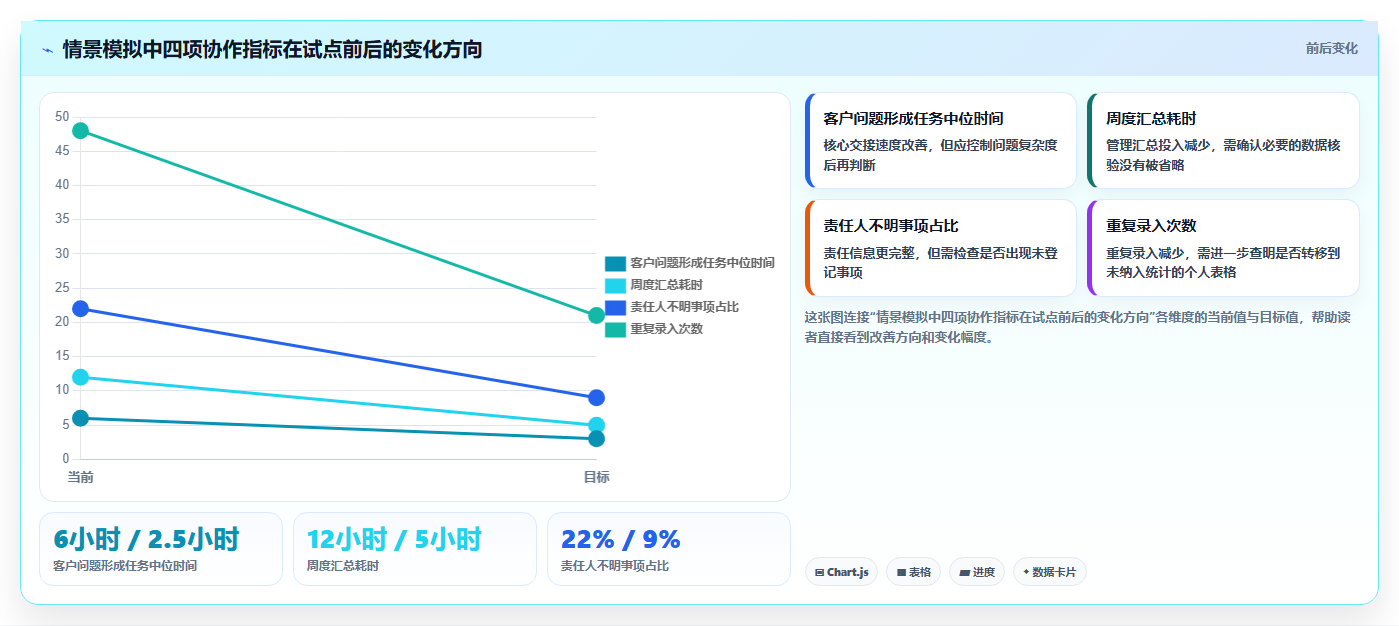Click the y-axis value 25
This screenshot has height=626, width=1399.
(x=62, y=288)
